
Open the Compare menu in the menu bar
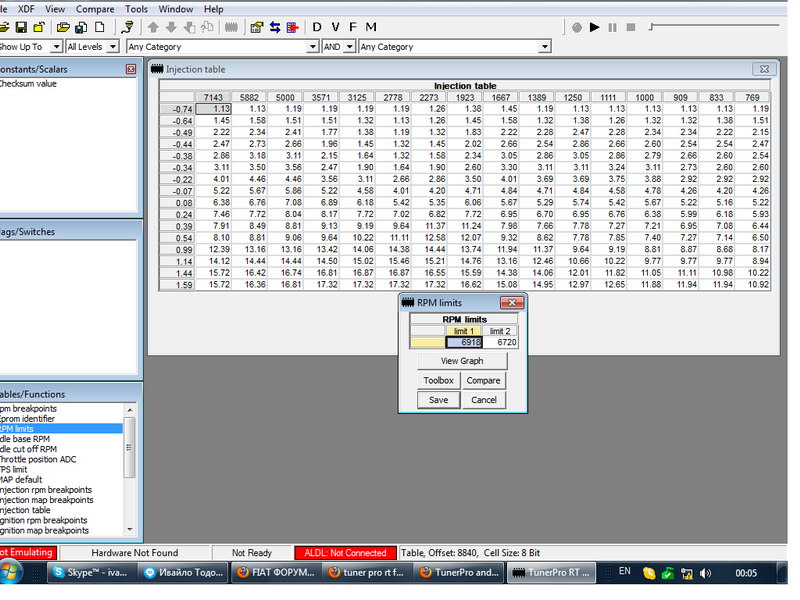pyautogui.click(x=95, y=9)
